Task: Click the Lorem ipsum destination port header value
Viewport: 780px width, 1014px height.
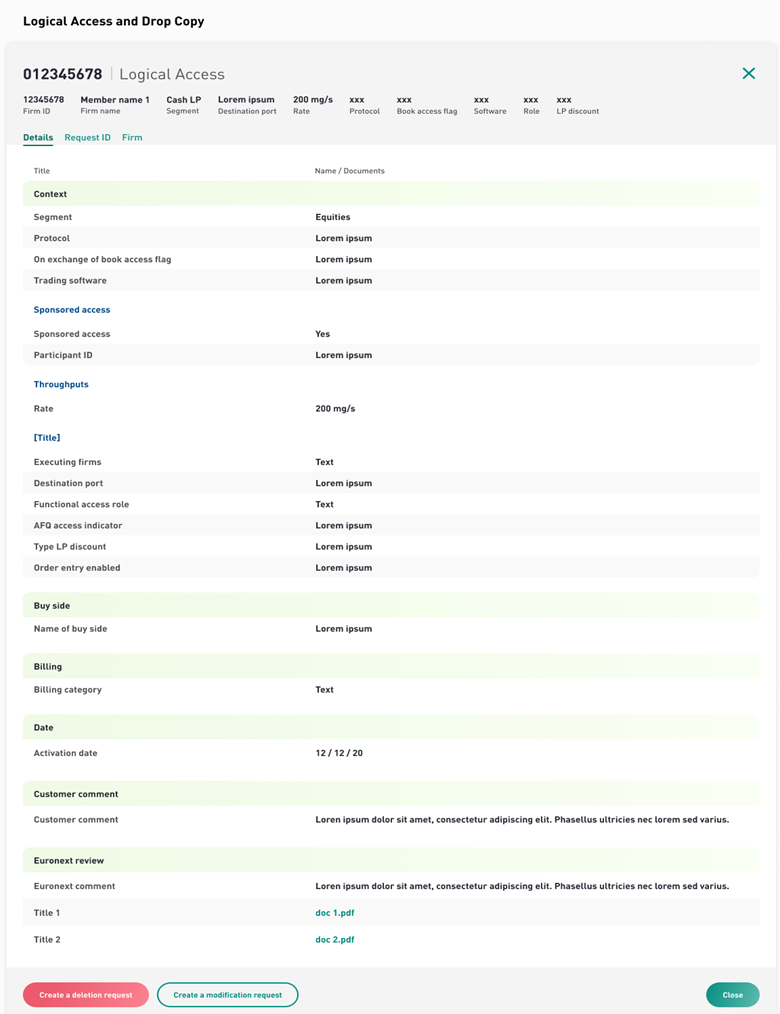Action: click(x=246, y=100)
